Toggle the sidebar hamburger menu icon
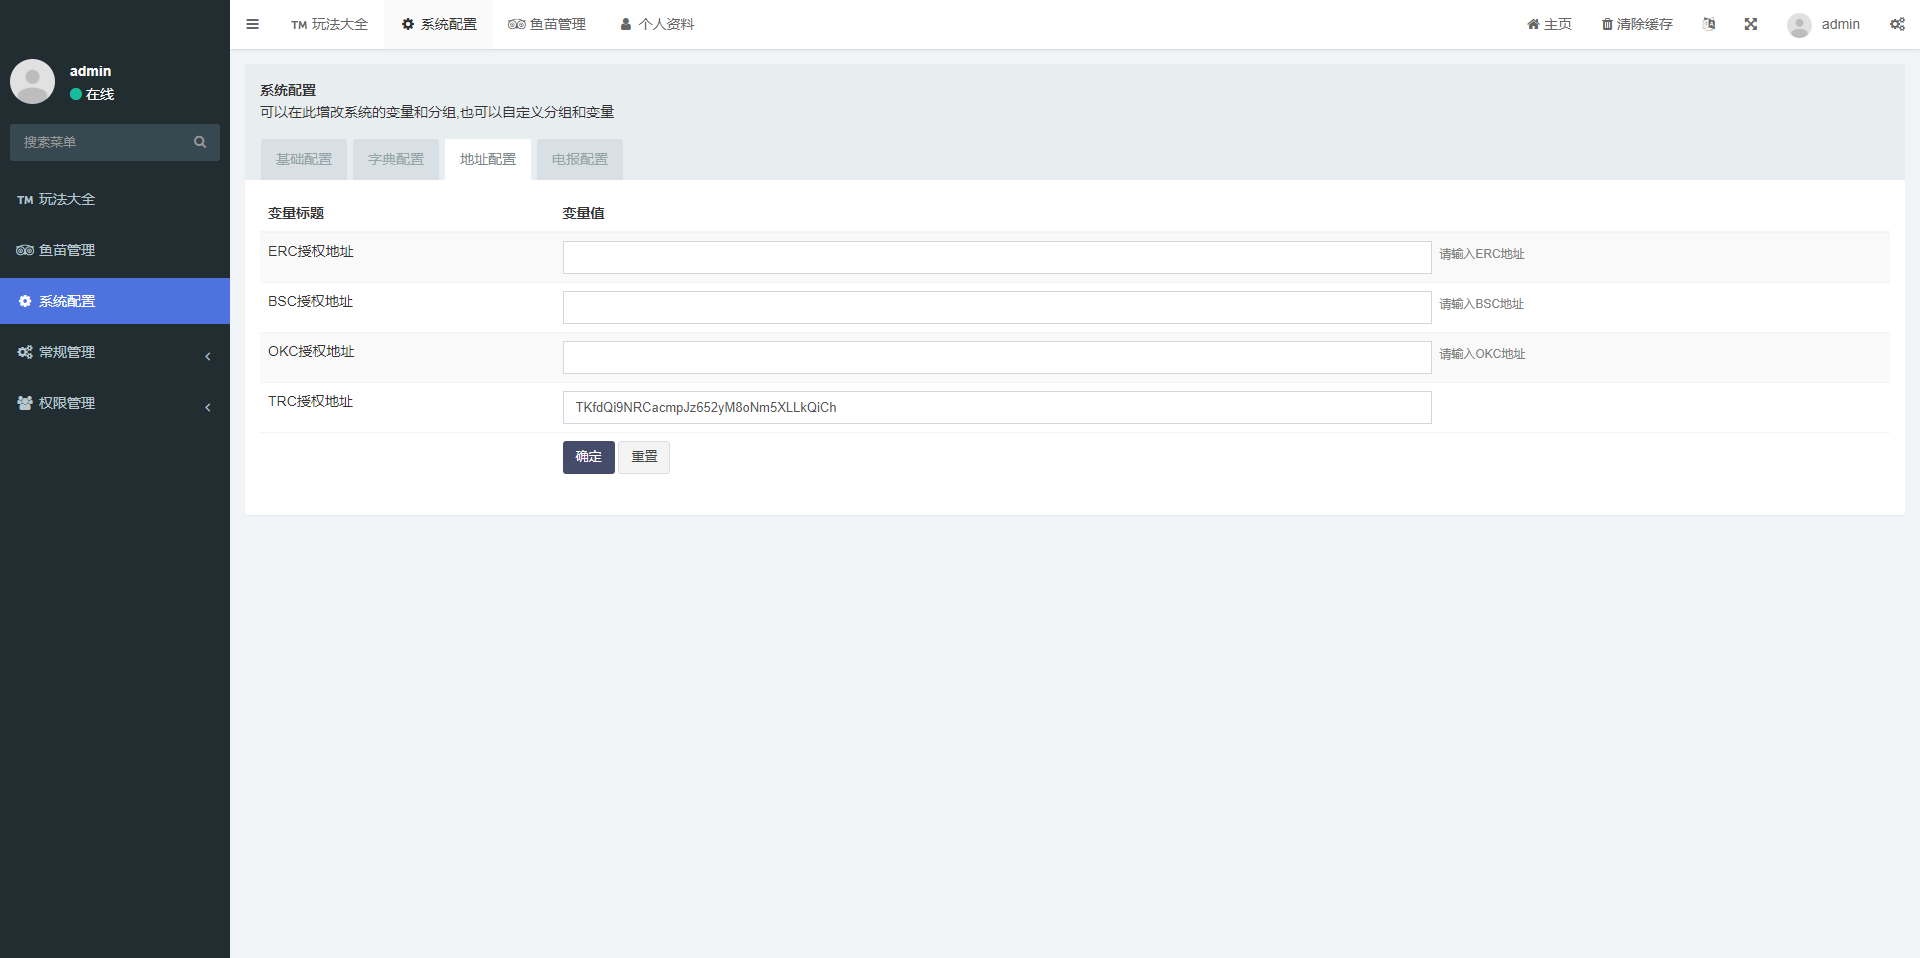 (x=252, y=24)
